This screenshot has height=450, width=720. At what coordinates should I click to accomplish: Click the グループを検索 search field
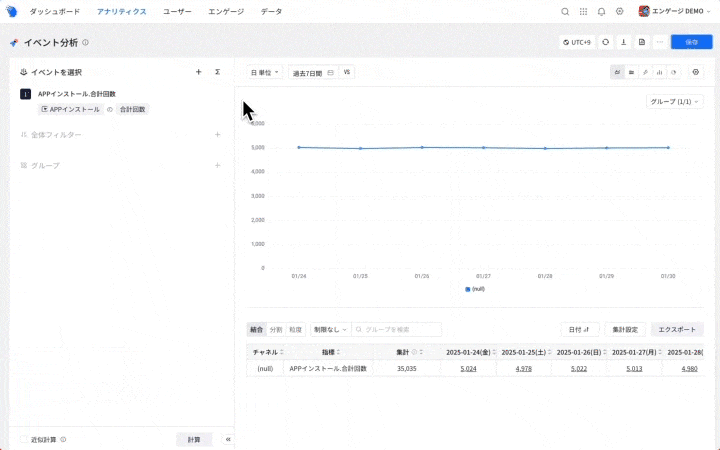coord(397,330)
